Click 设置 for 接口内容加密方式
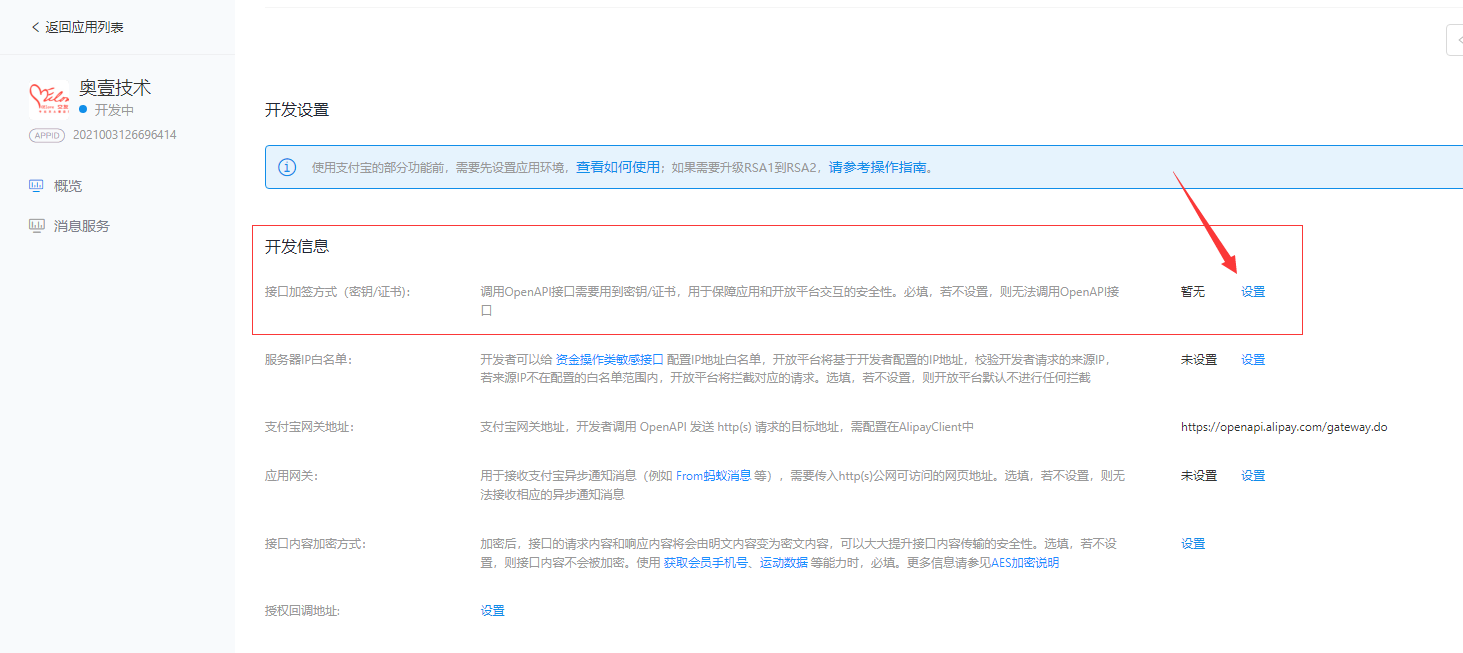The height and width of the screenshot is (653, 1463). [x=1193, y=544]
